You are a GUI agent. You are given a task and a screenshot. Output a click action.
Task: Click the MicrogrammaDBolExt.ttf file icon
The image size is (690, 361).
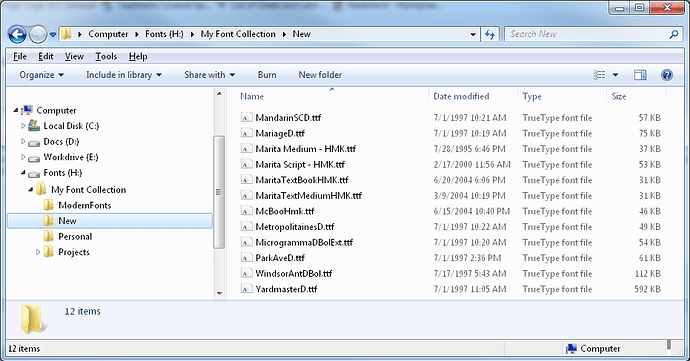pos(246,242)
